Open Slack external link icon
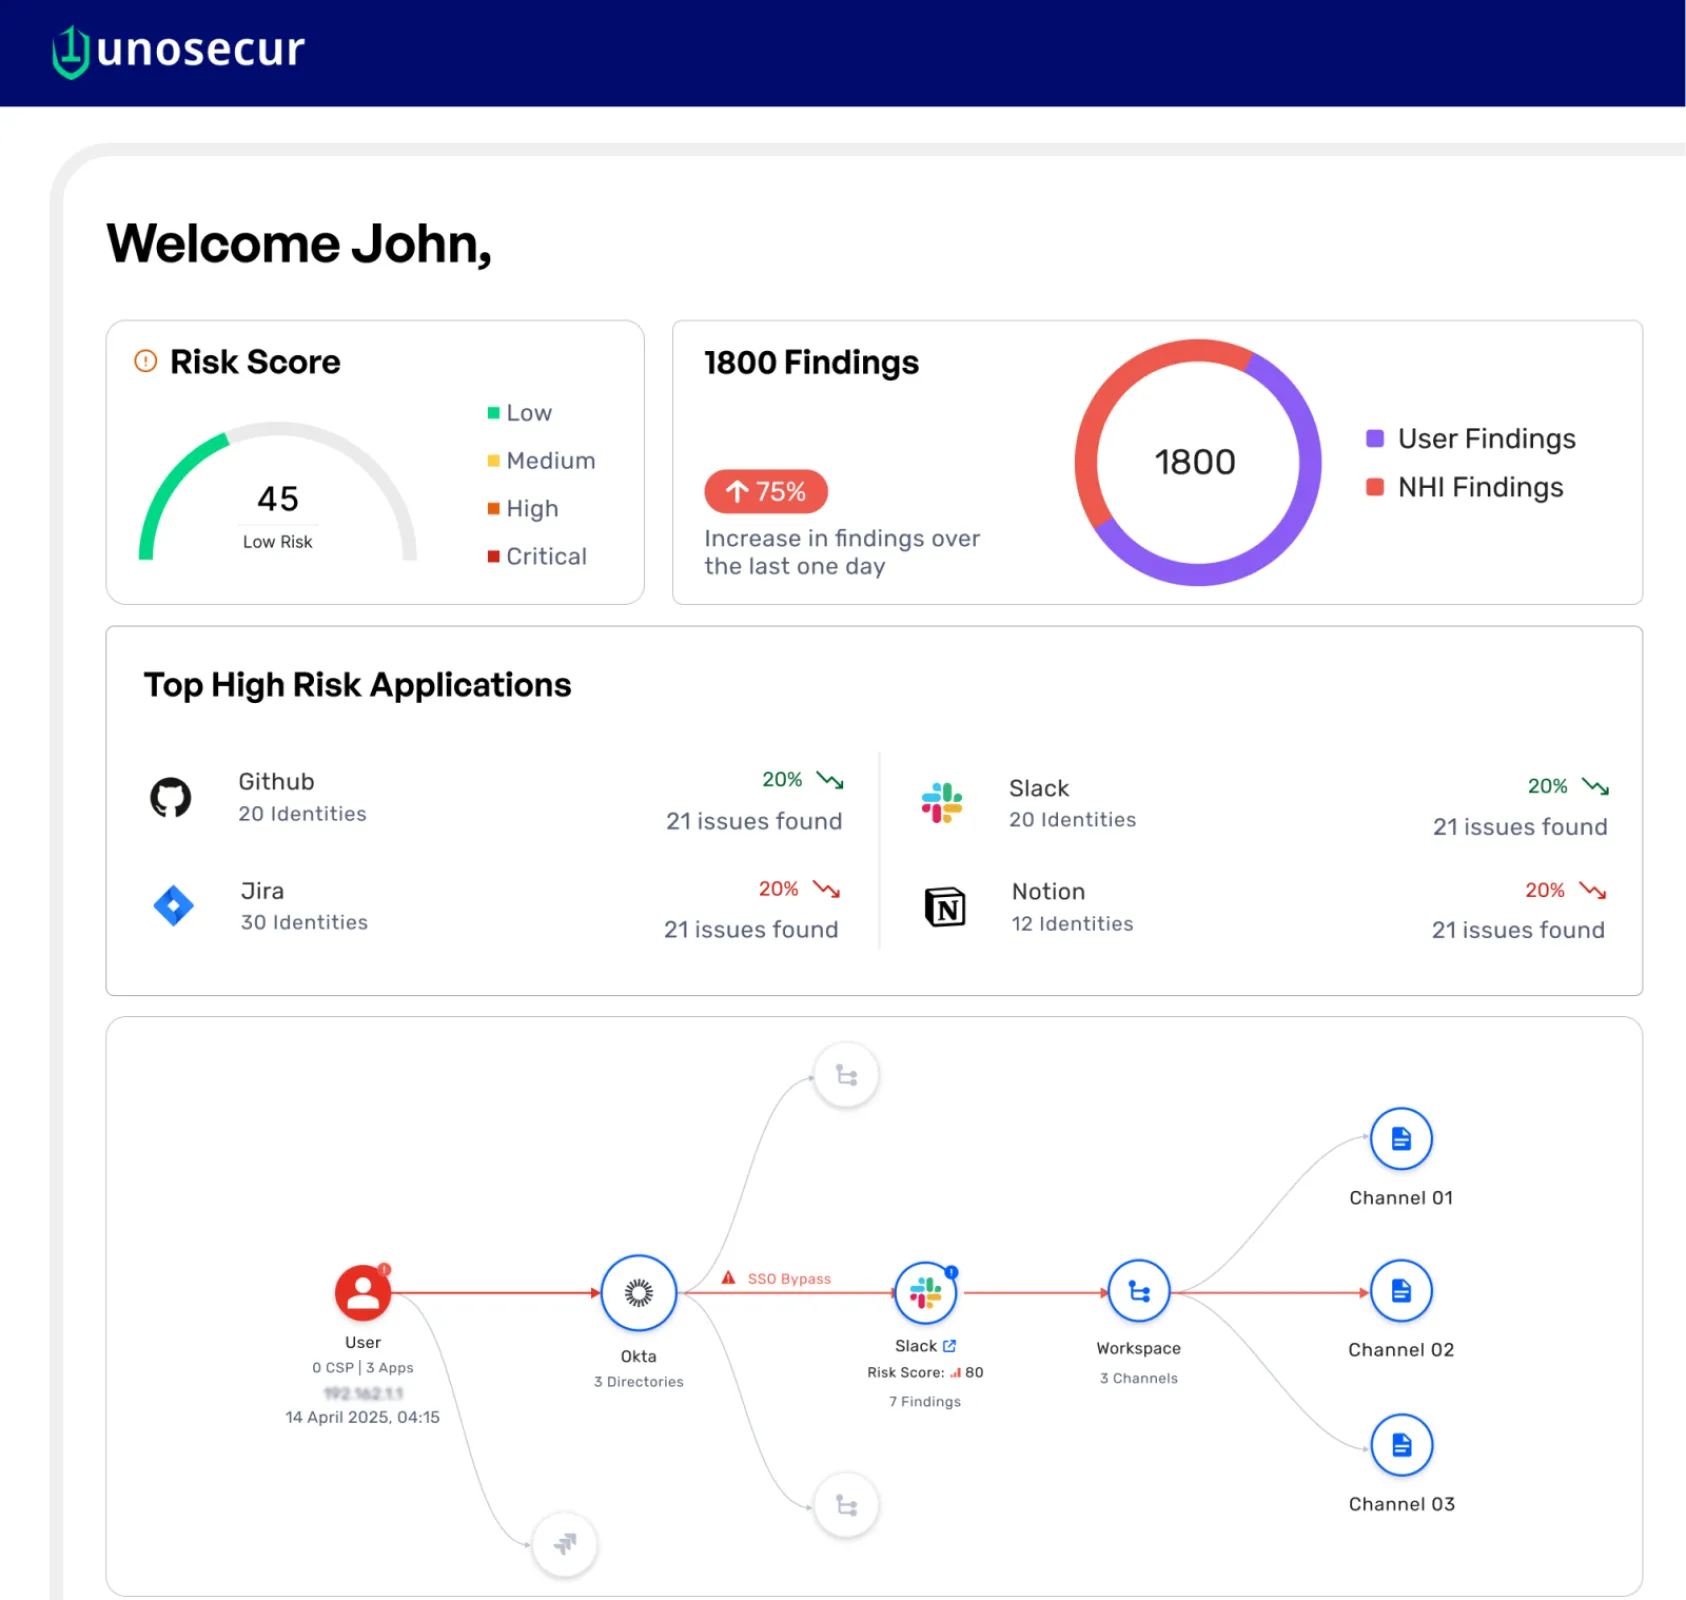1686x1600 pixels. (950, 1346)
